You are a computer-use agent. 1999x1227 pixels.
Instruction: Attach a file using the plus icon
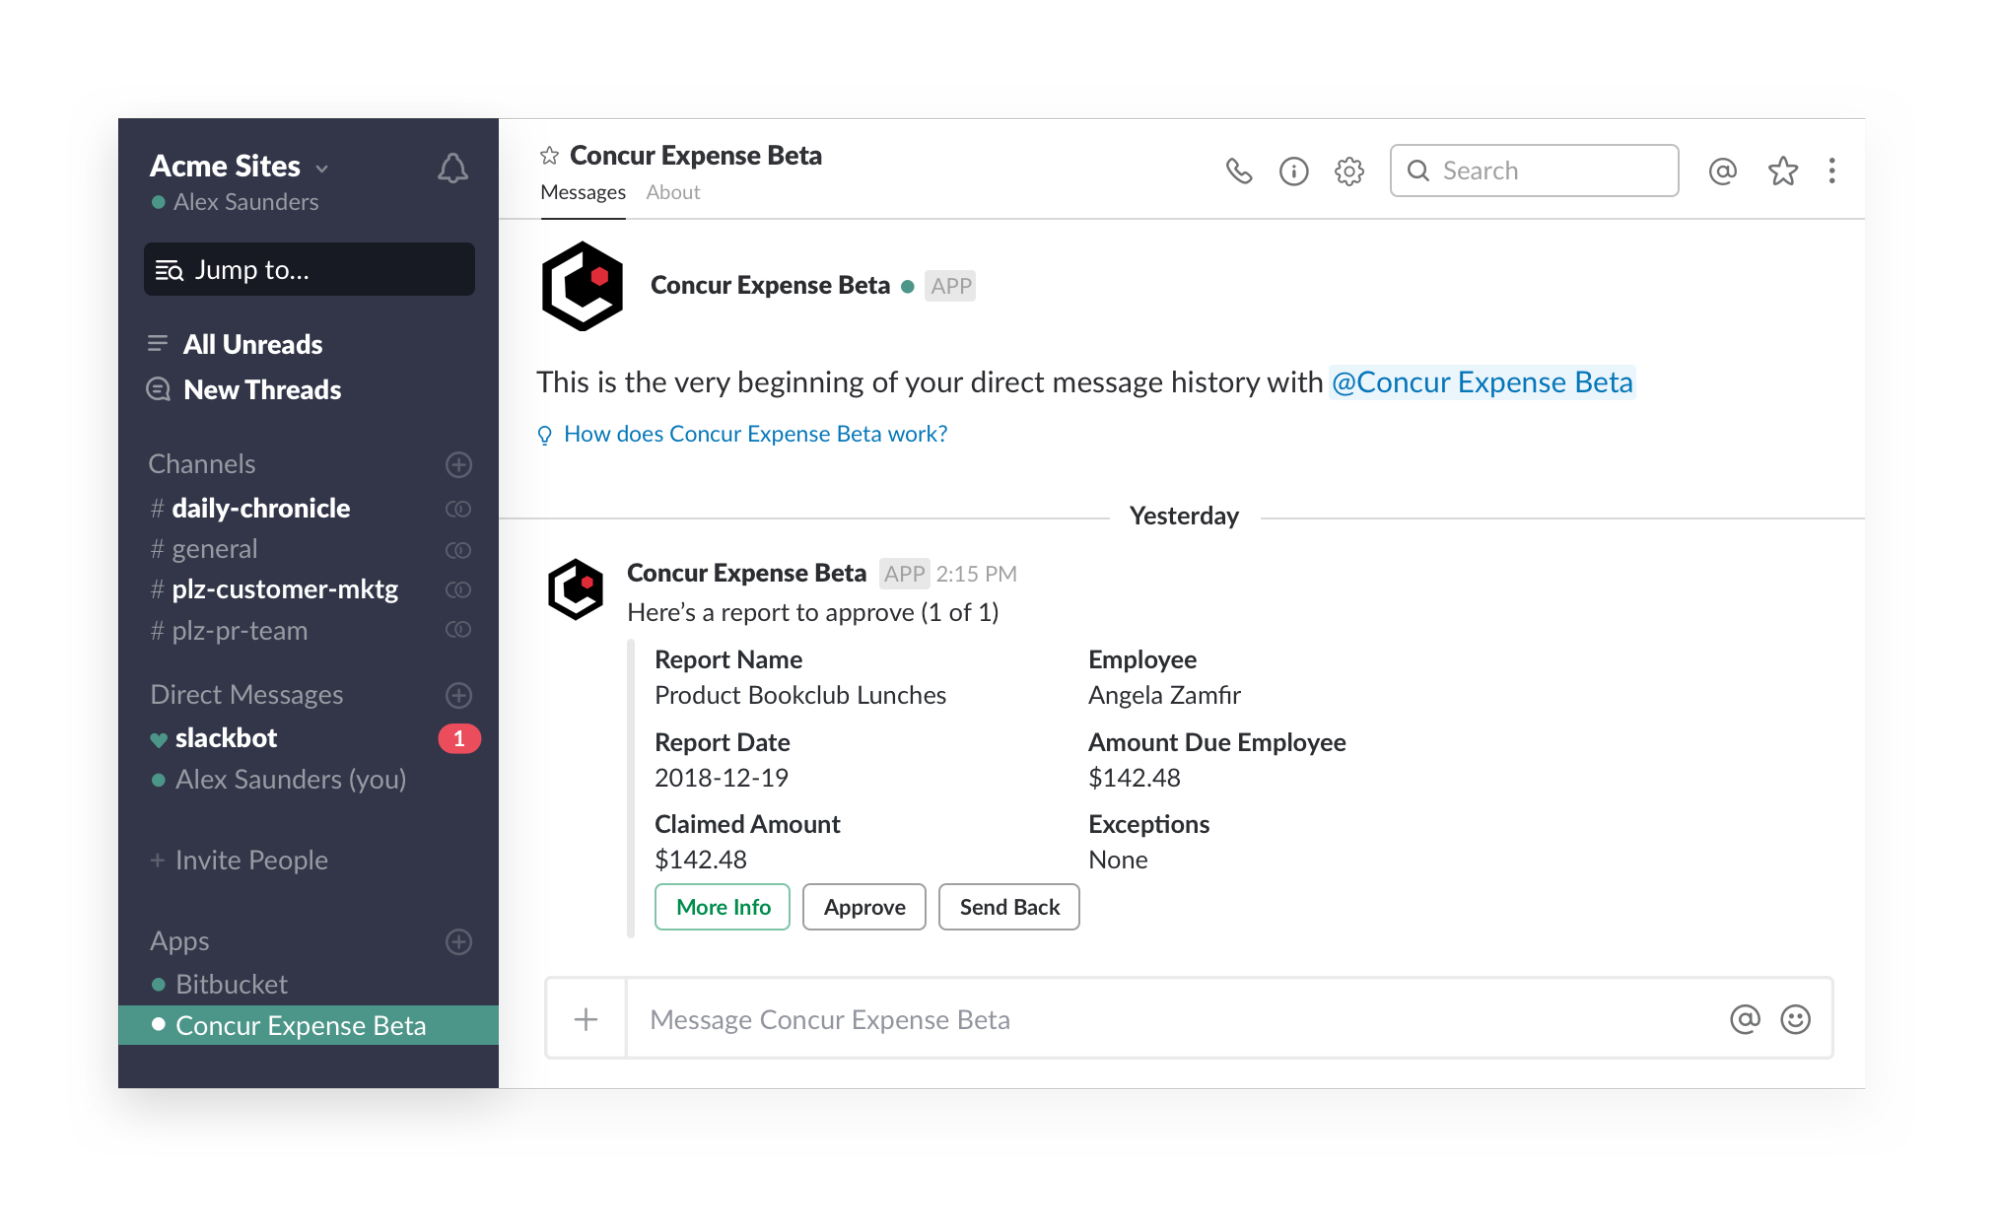click(x=585, y=1019)
